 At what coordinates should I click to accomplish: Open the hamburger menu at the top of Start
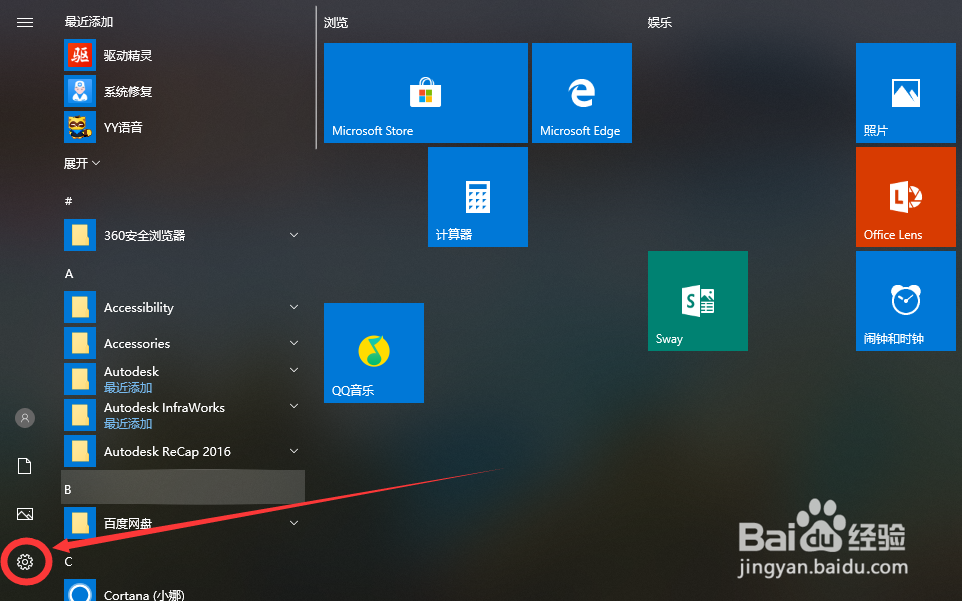click(x=25, y=23)
